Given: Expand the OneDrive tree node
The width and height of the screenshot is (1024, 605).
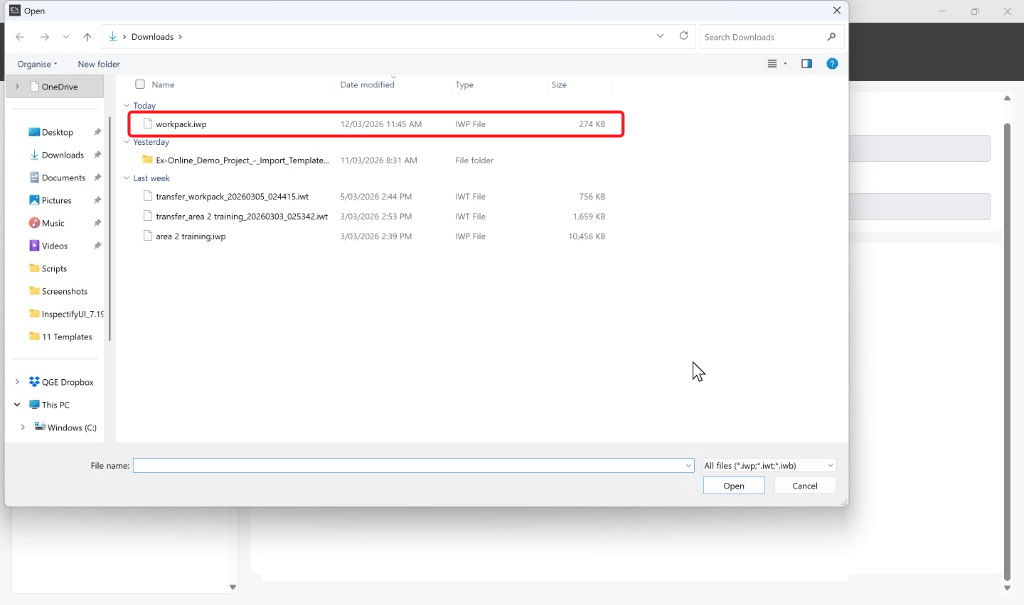Looking at the screenshot, I should [x=17, y=86].
